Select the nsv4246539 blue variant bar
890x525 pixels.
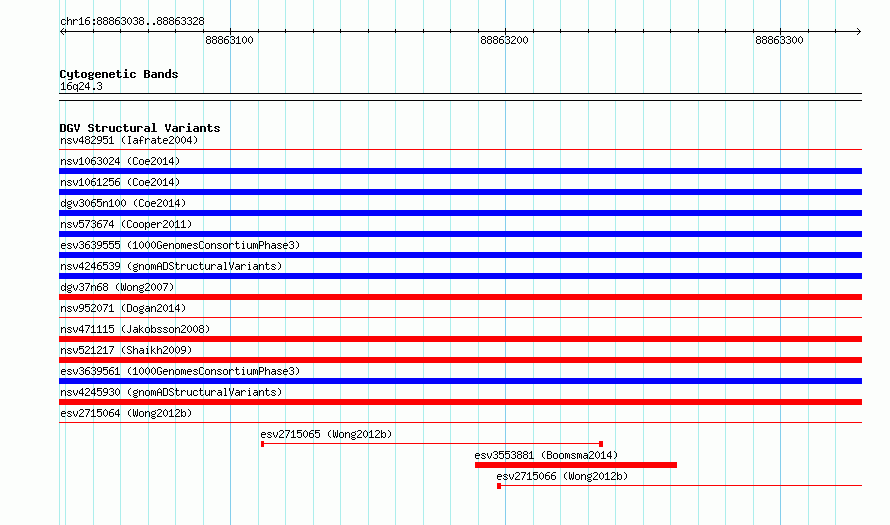click(x=460, y=276)
